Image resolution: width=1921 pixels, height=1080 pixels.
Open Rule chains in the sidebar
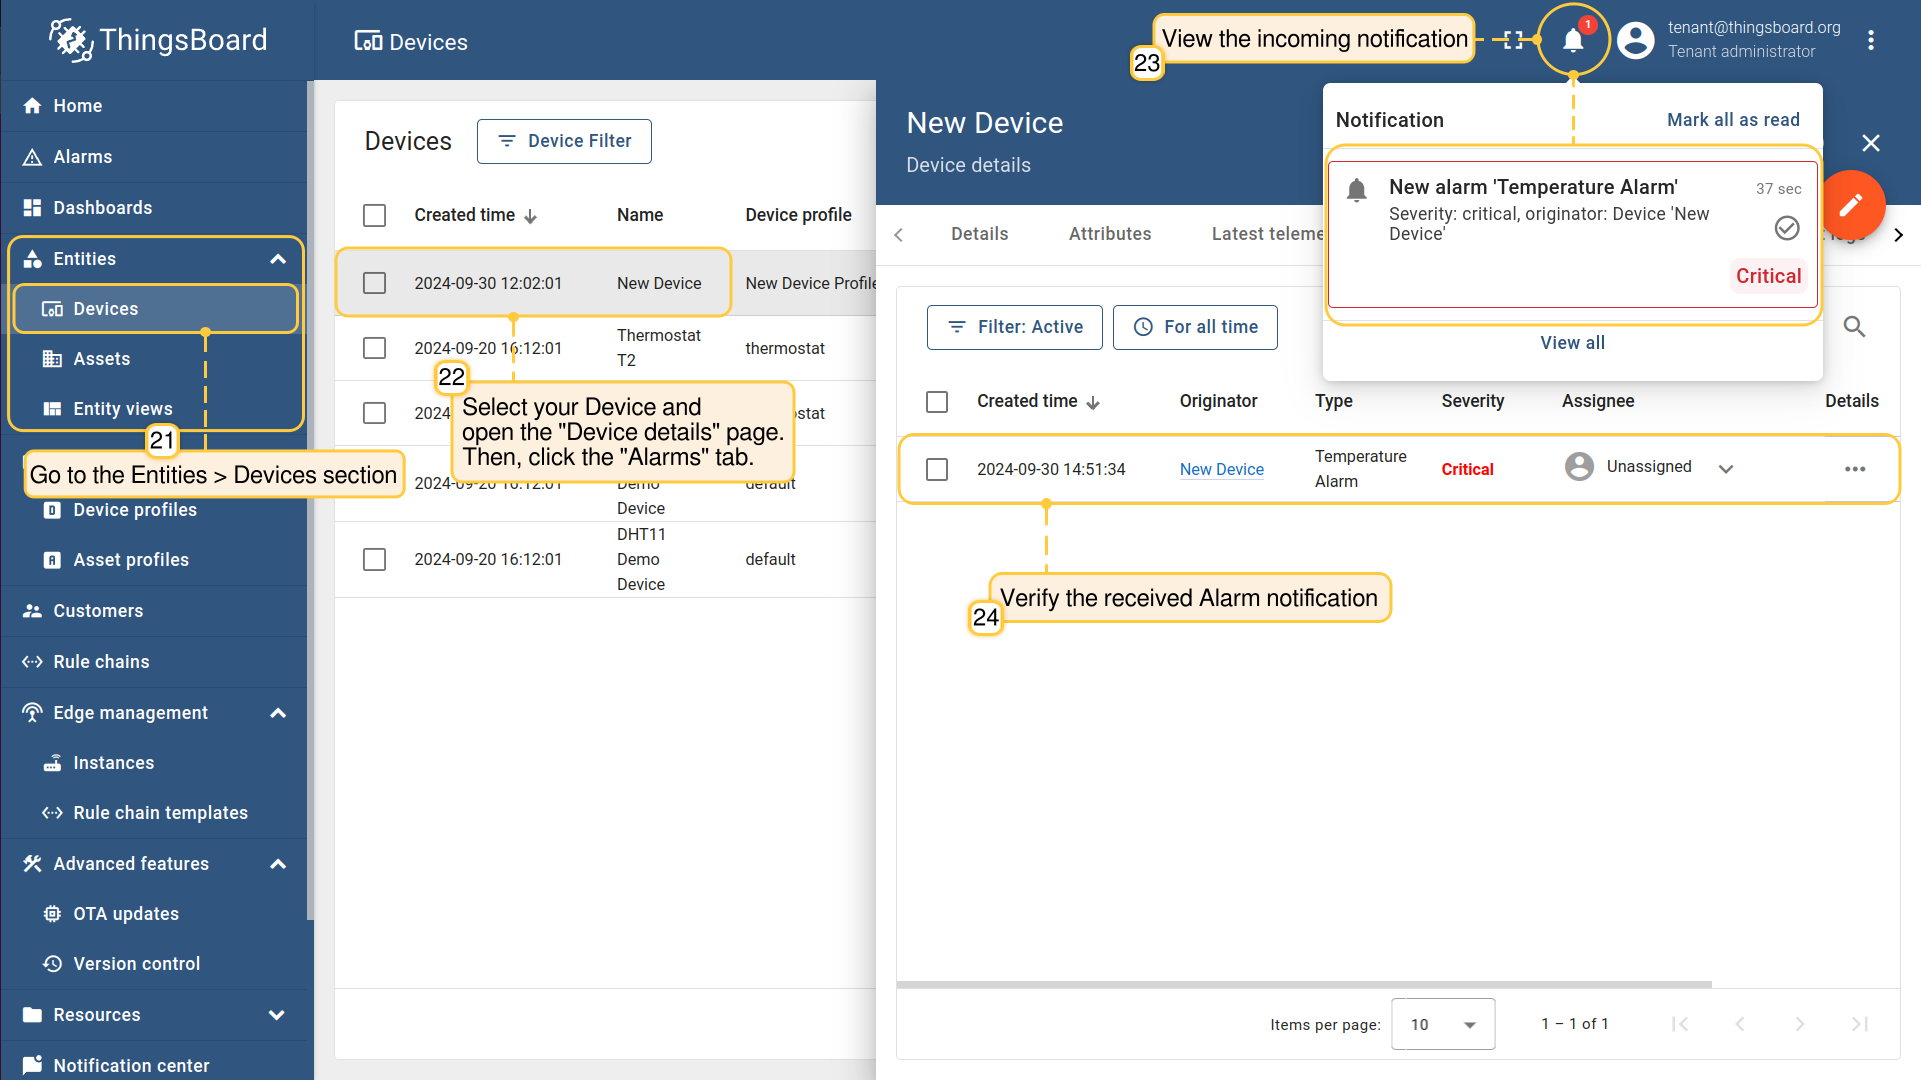(101, 662)
